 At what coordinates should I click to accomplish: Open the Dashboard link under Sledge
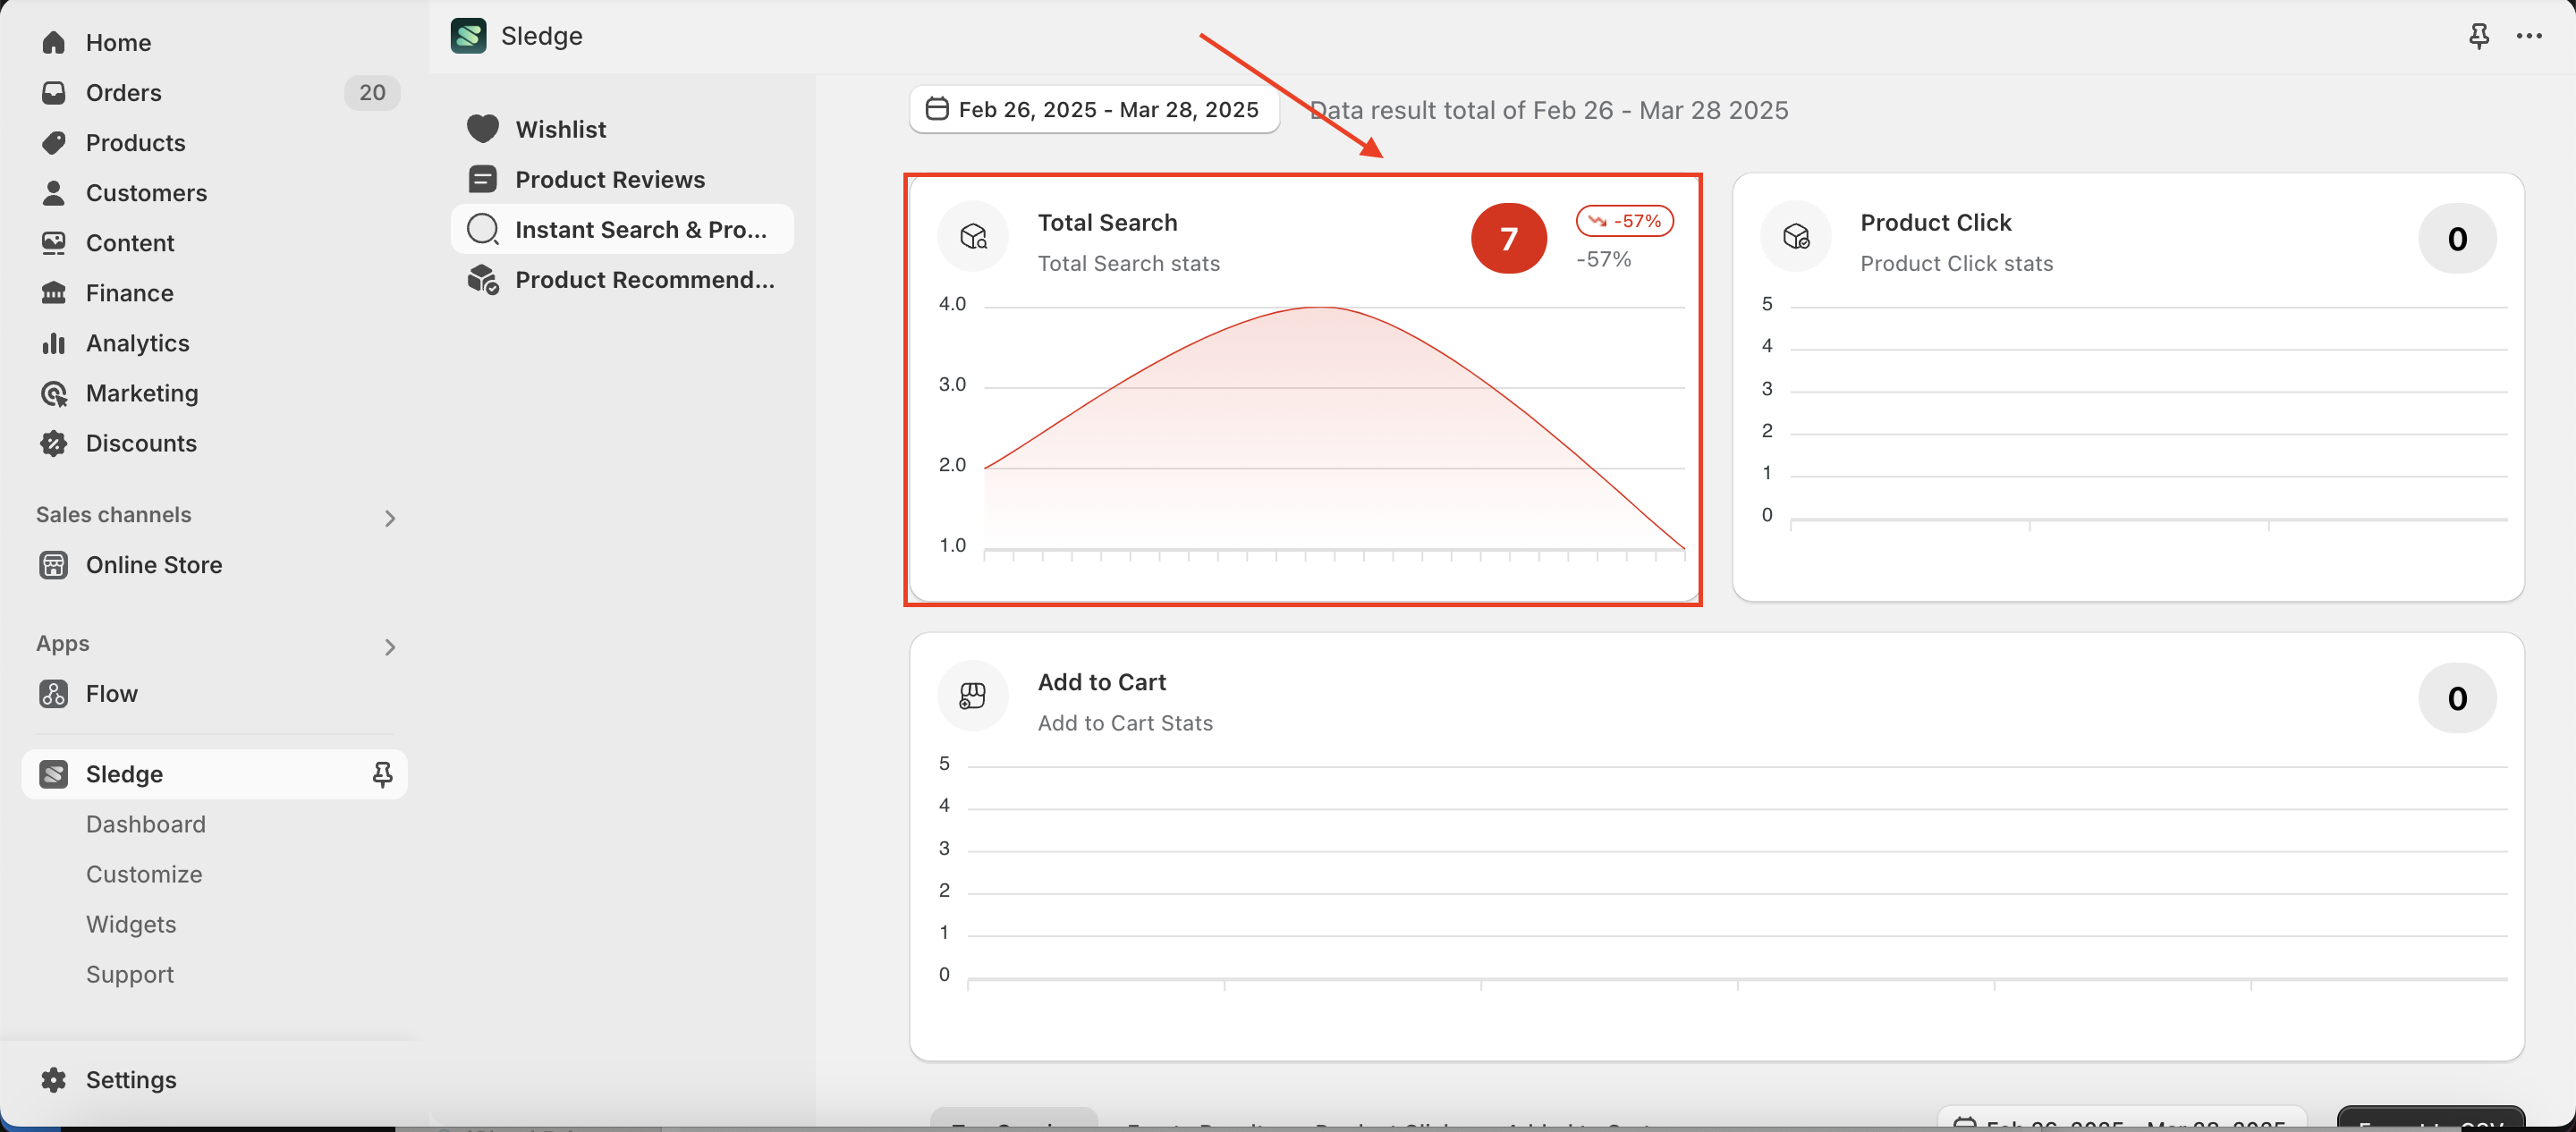point(146,824)
